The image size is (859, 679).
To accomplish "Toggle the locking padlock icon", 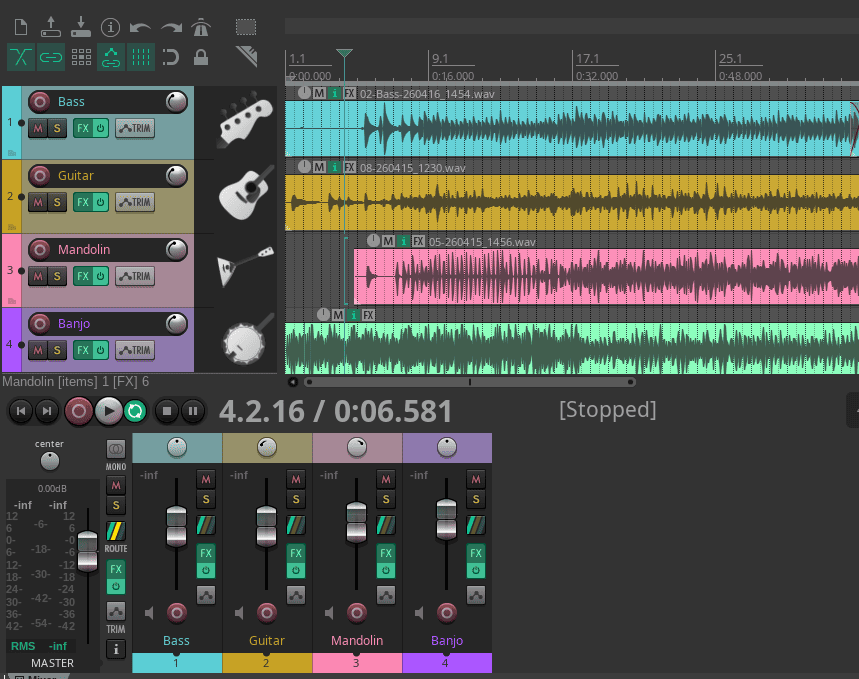I will 201,57.
